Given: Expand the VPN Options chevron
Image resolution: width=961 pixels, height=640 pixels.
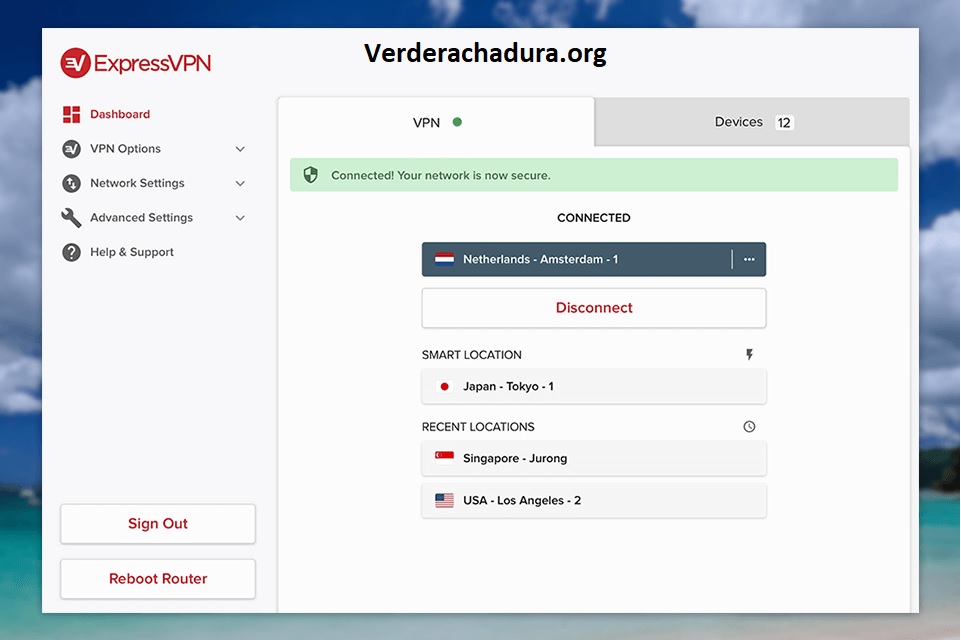Looking at the screenshot, I should 240,149.
